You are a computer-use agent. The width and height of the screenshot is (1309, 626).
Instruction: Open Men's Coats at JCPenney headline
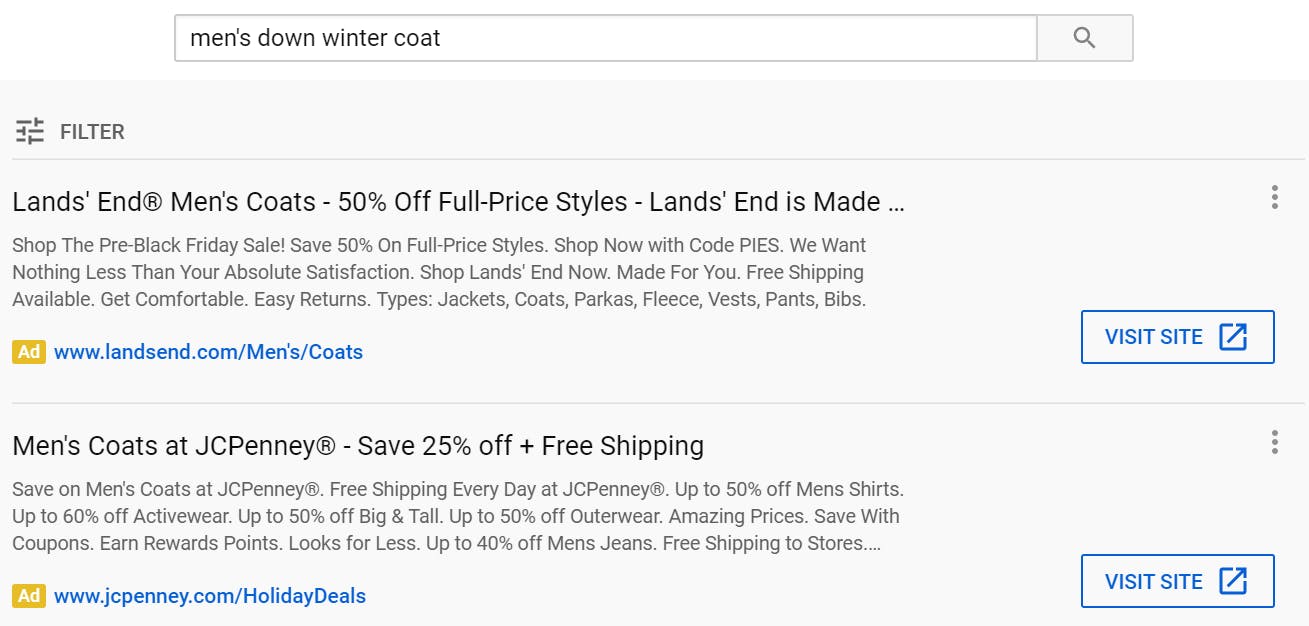358,446
